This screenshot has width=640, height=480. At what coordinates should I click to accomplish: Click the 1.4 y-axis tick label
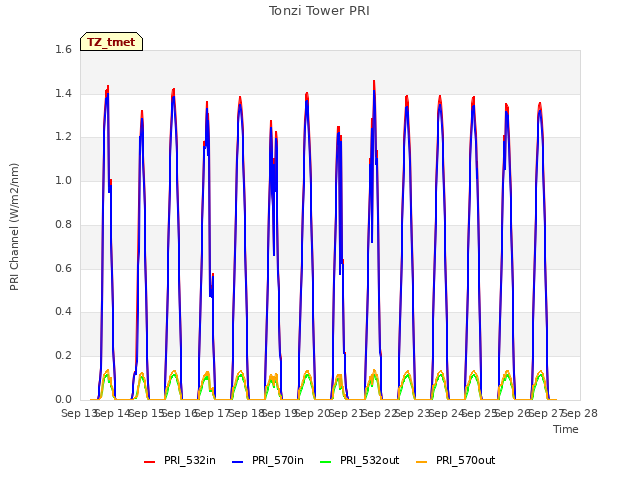coord(63,93)
